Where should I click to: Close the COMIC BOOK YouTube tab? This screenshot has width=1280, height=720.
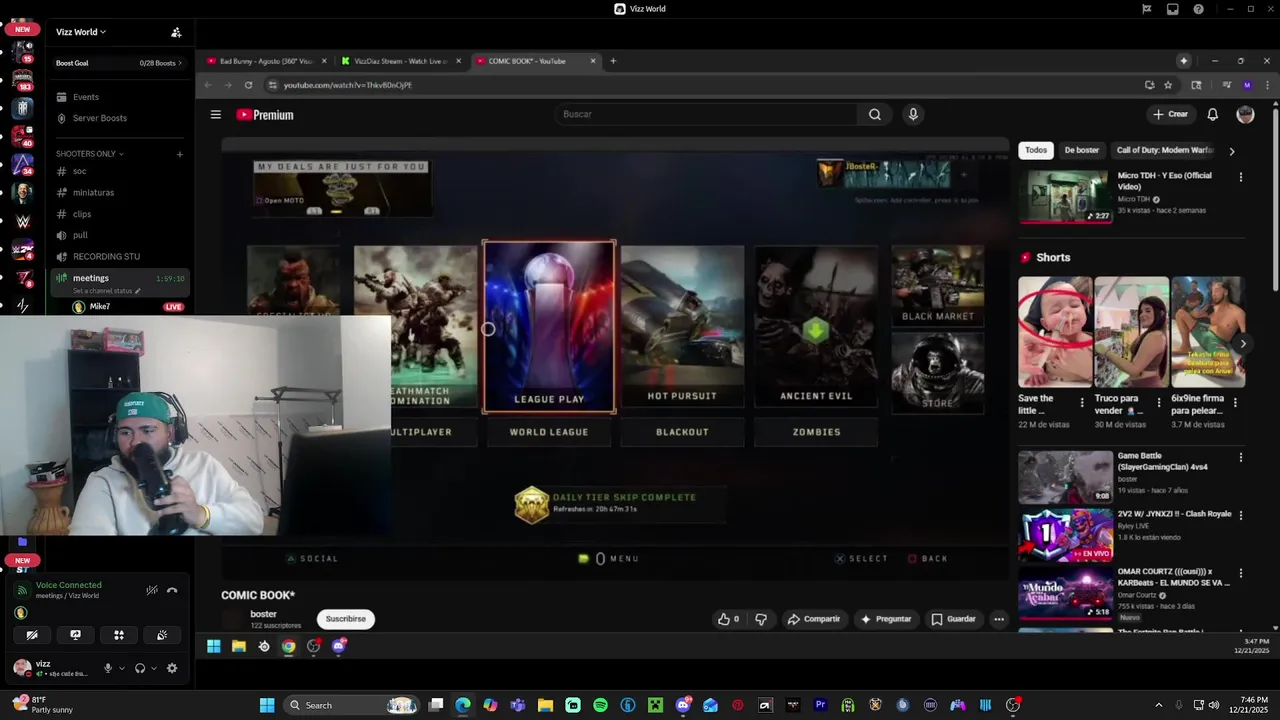click(593, 61)
